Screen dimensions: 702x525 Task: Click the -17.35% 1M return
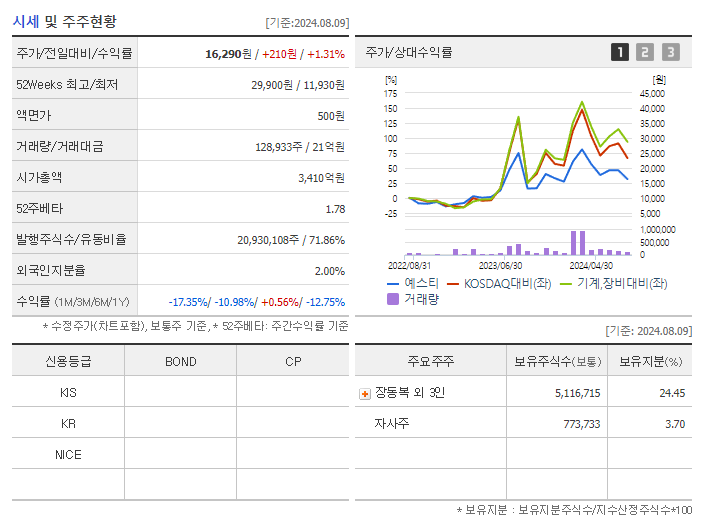click(x=188, y=302)
